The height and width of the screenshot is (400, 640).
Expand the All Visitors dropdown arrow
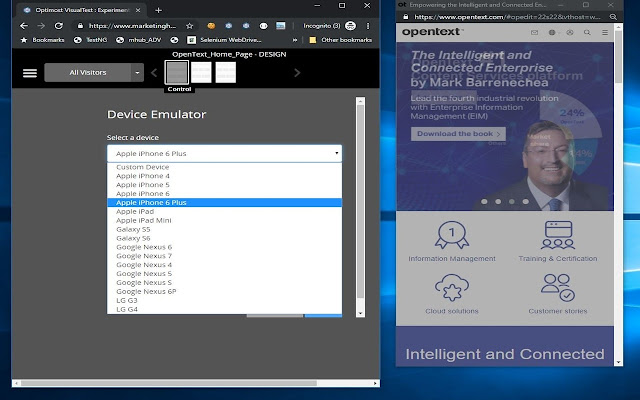[138, 73]
